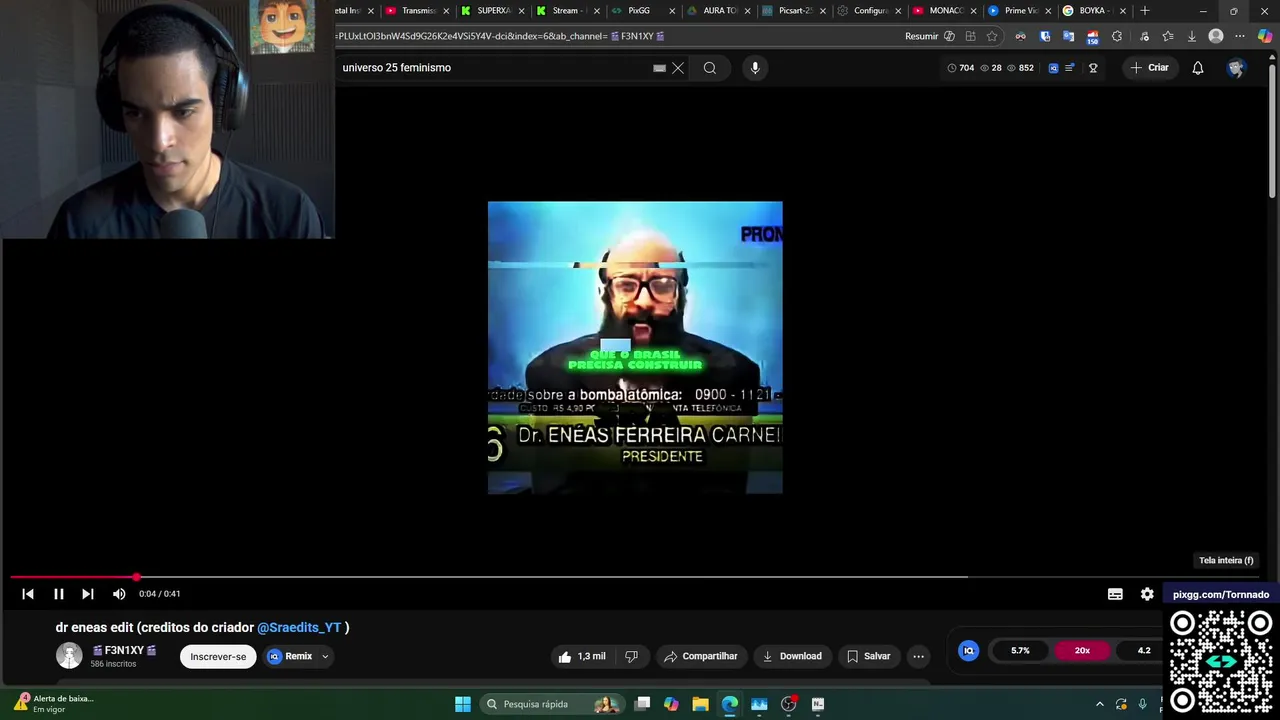Show hidden system tray icons chevron

[x=1100, y=704]
